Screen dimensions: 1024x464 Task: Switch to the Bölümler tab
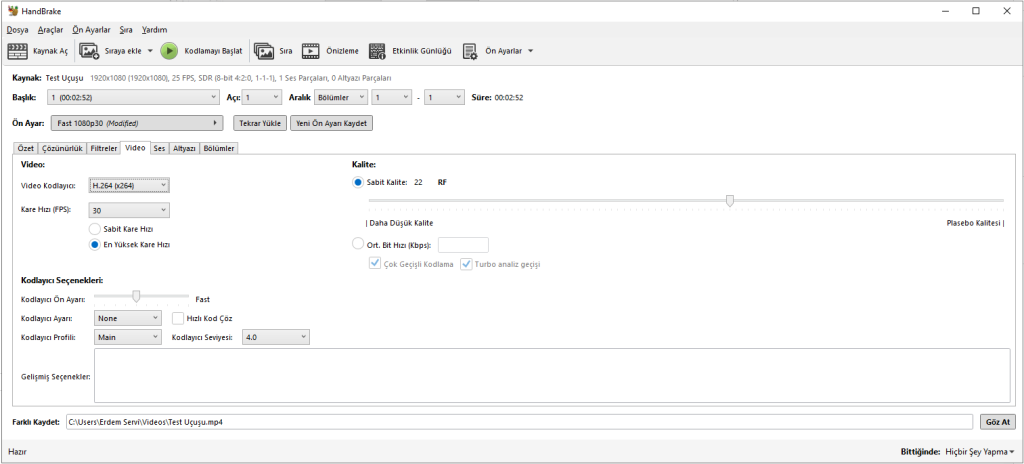pos(219,148)
